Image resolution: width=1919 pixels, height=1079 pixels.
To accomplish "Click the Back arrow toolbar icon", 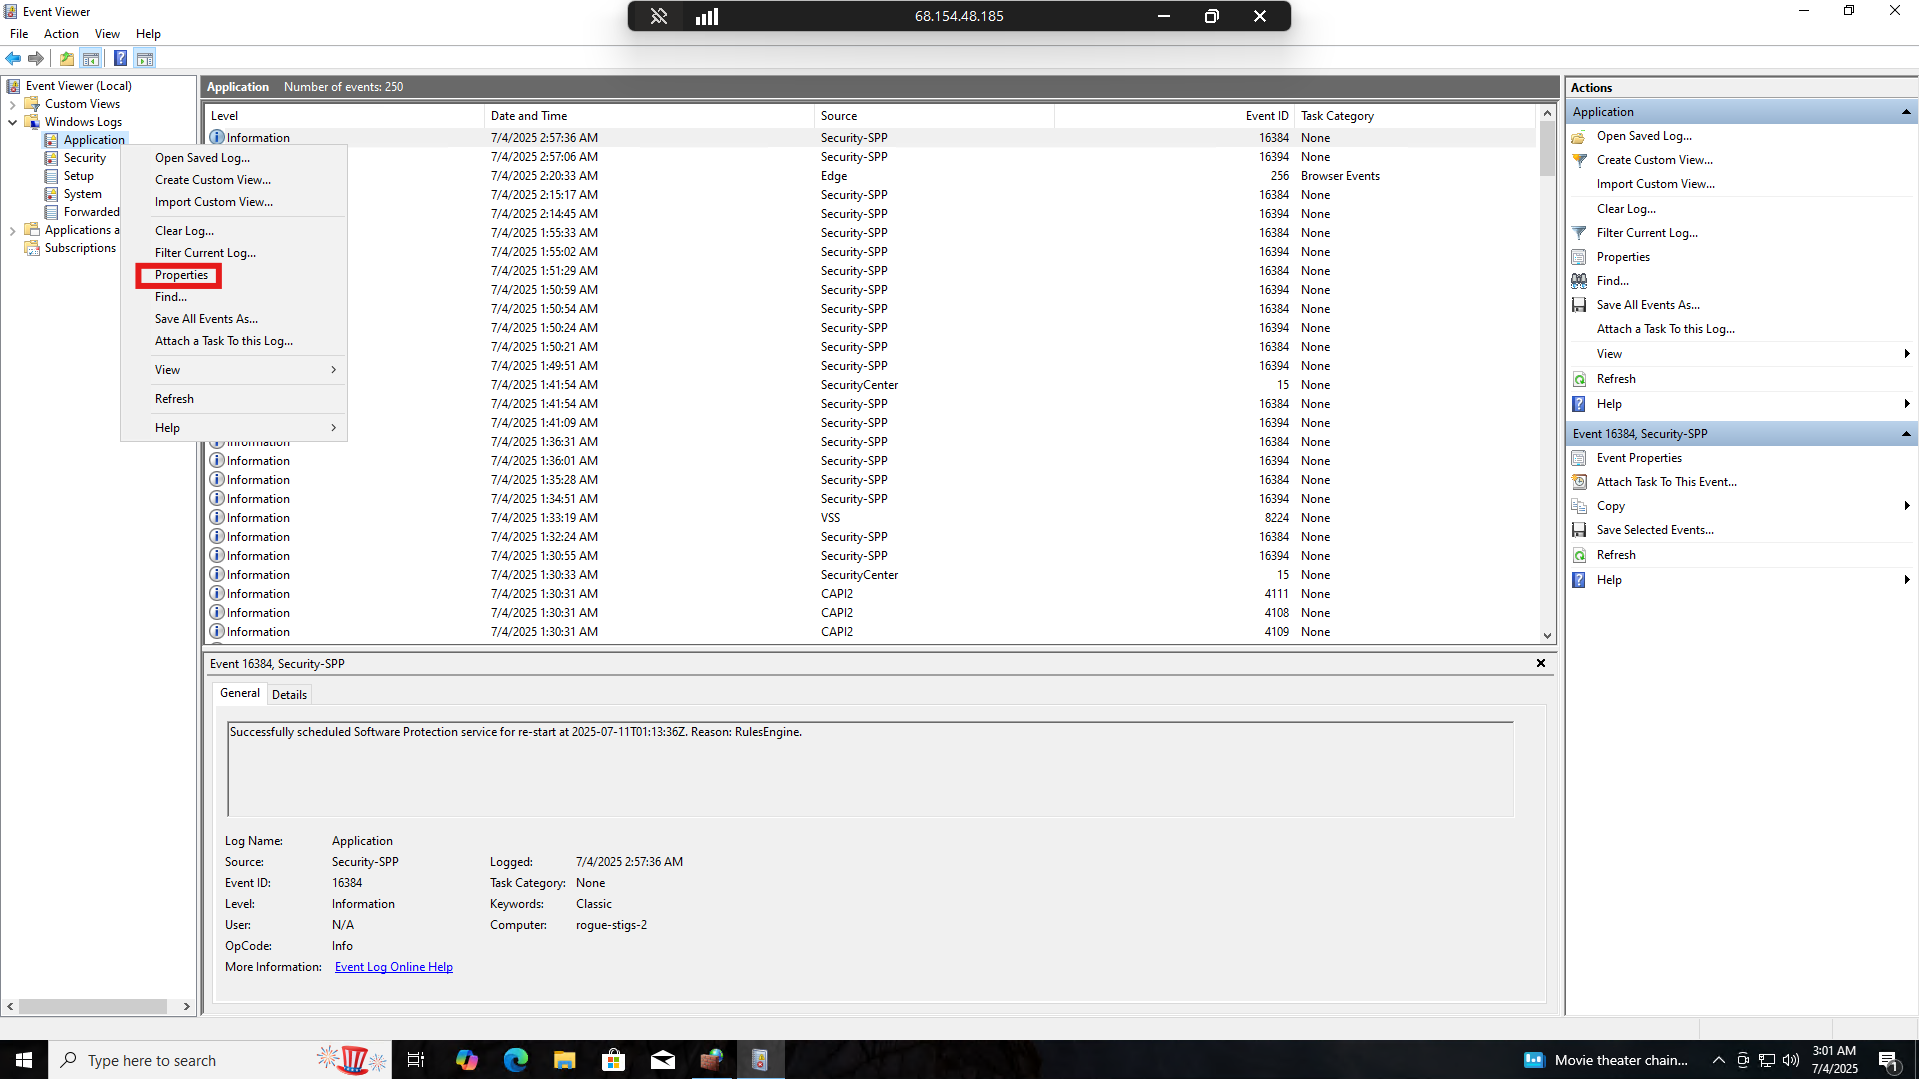I will (13, 58).
